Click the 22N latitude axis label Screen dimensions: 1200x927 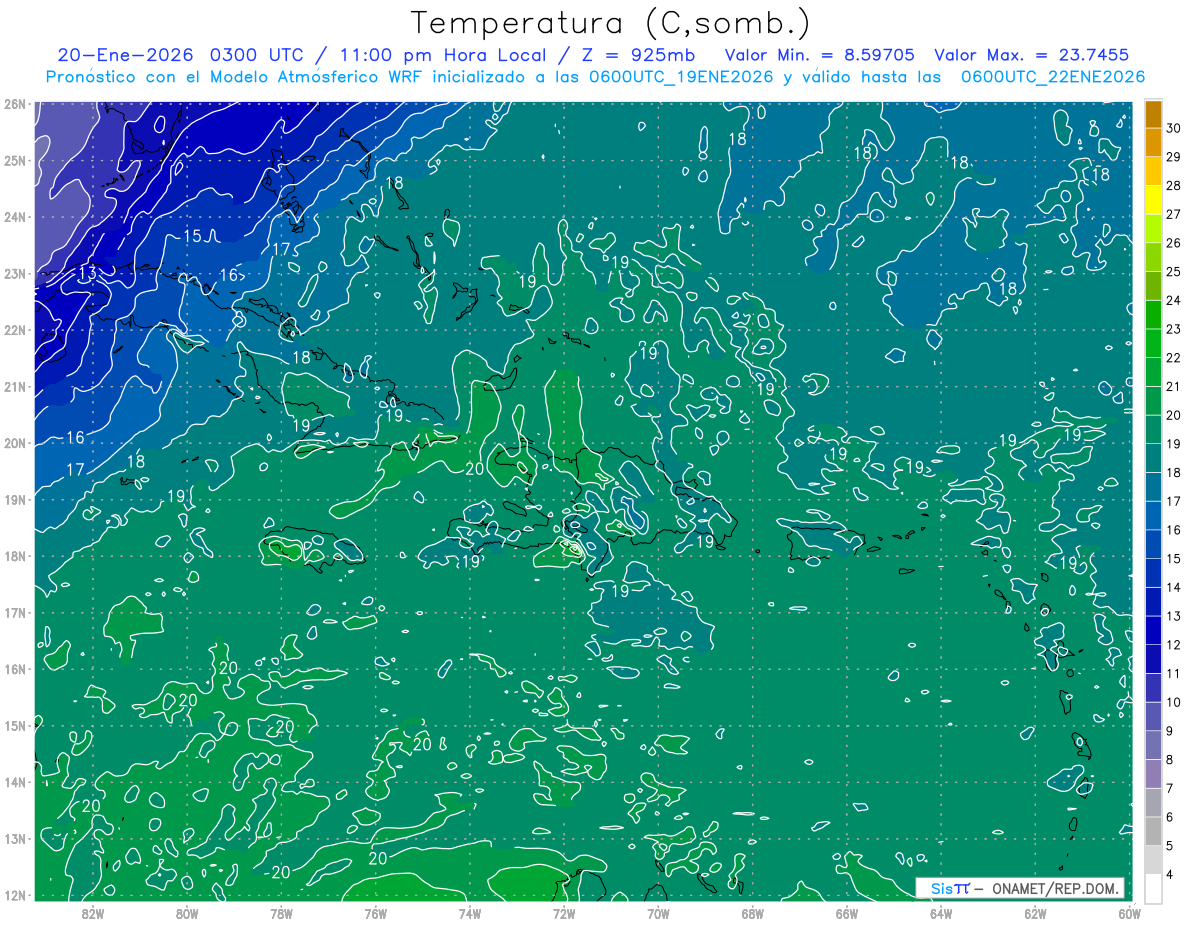click(x=14, y=330)
